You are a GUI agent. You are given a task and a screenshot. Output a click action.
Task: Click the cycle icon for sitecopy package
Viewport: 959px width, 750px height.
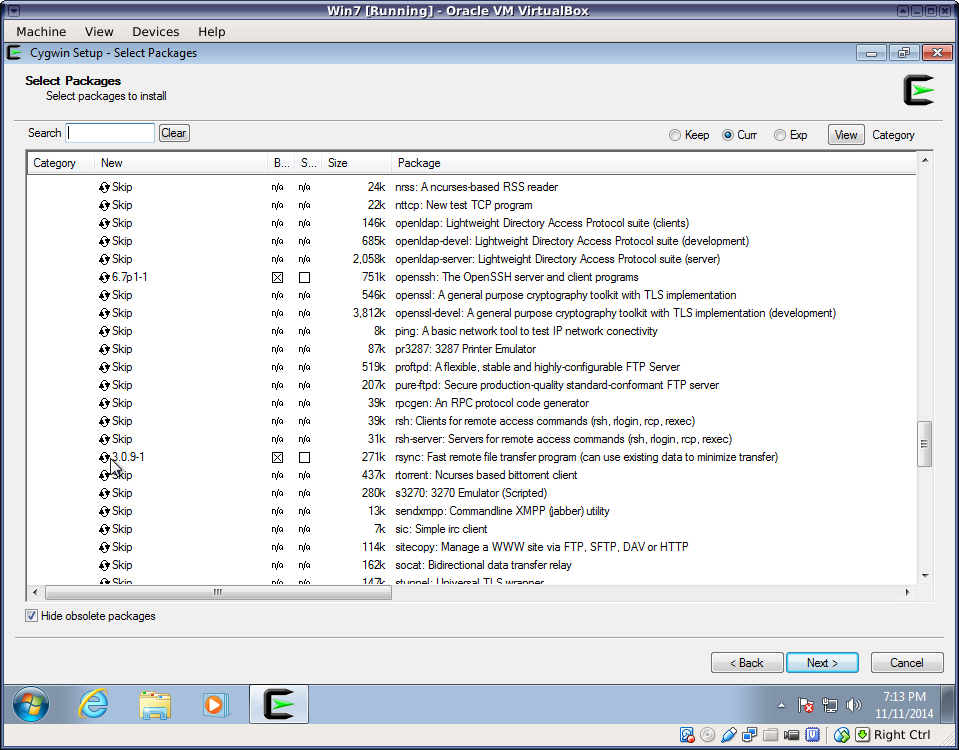coord(104,548)
